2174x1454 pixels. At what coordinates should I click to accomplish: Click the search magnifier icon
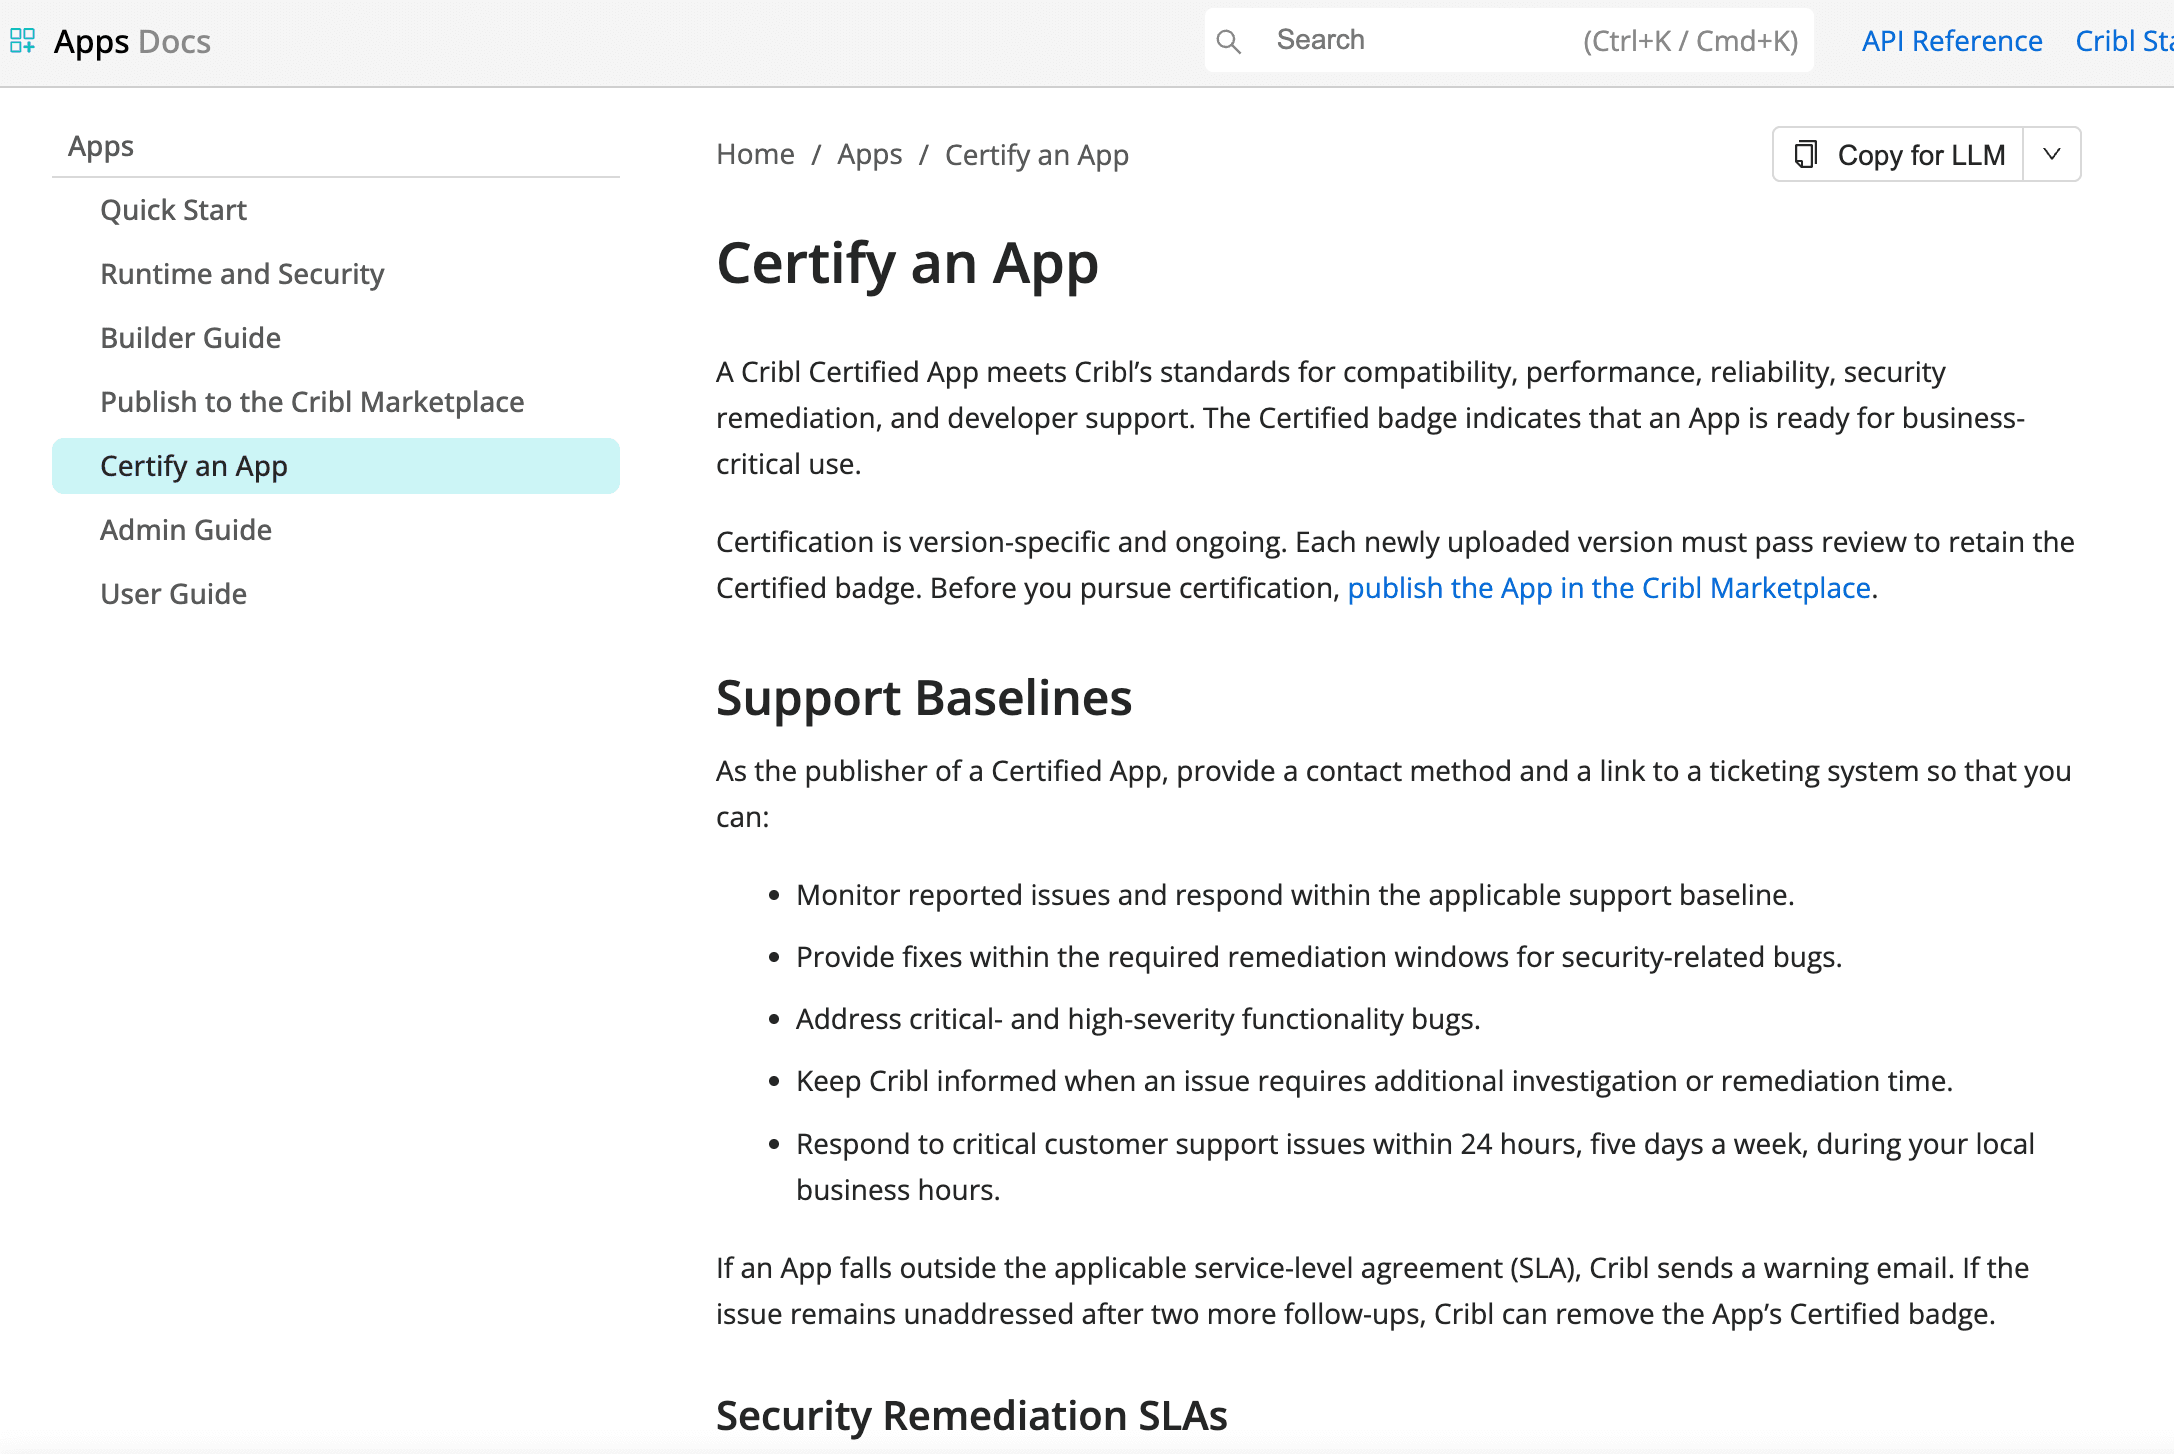click(x=1228, y=41)
